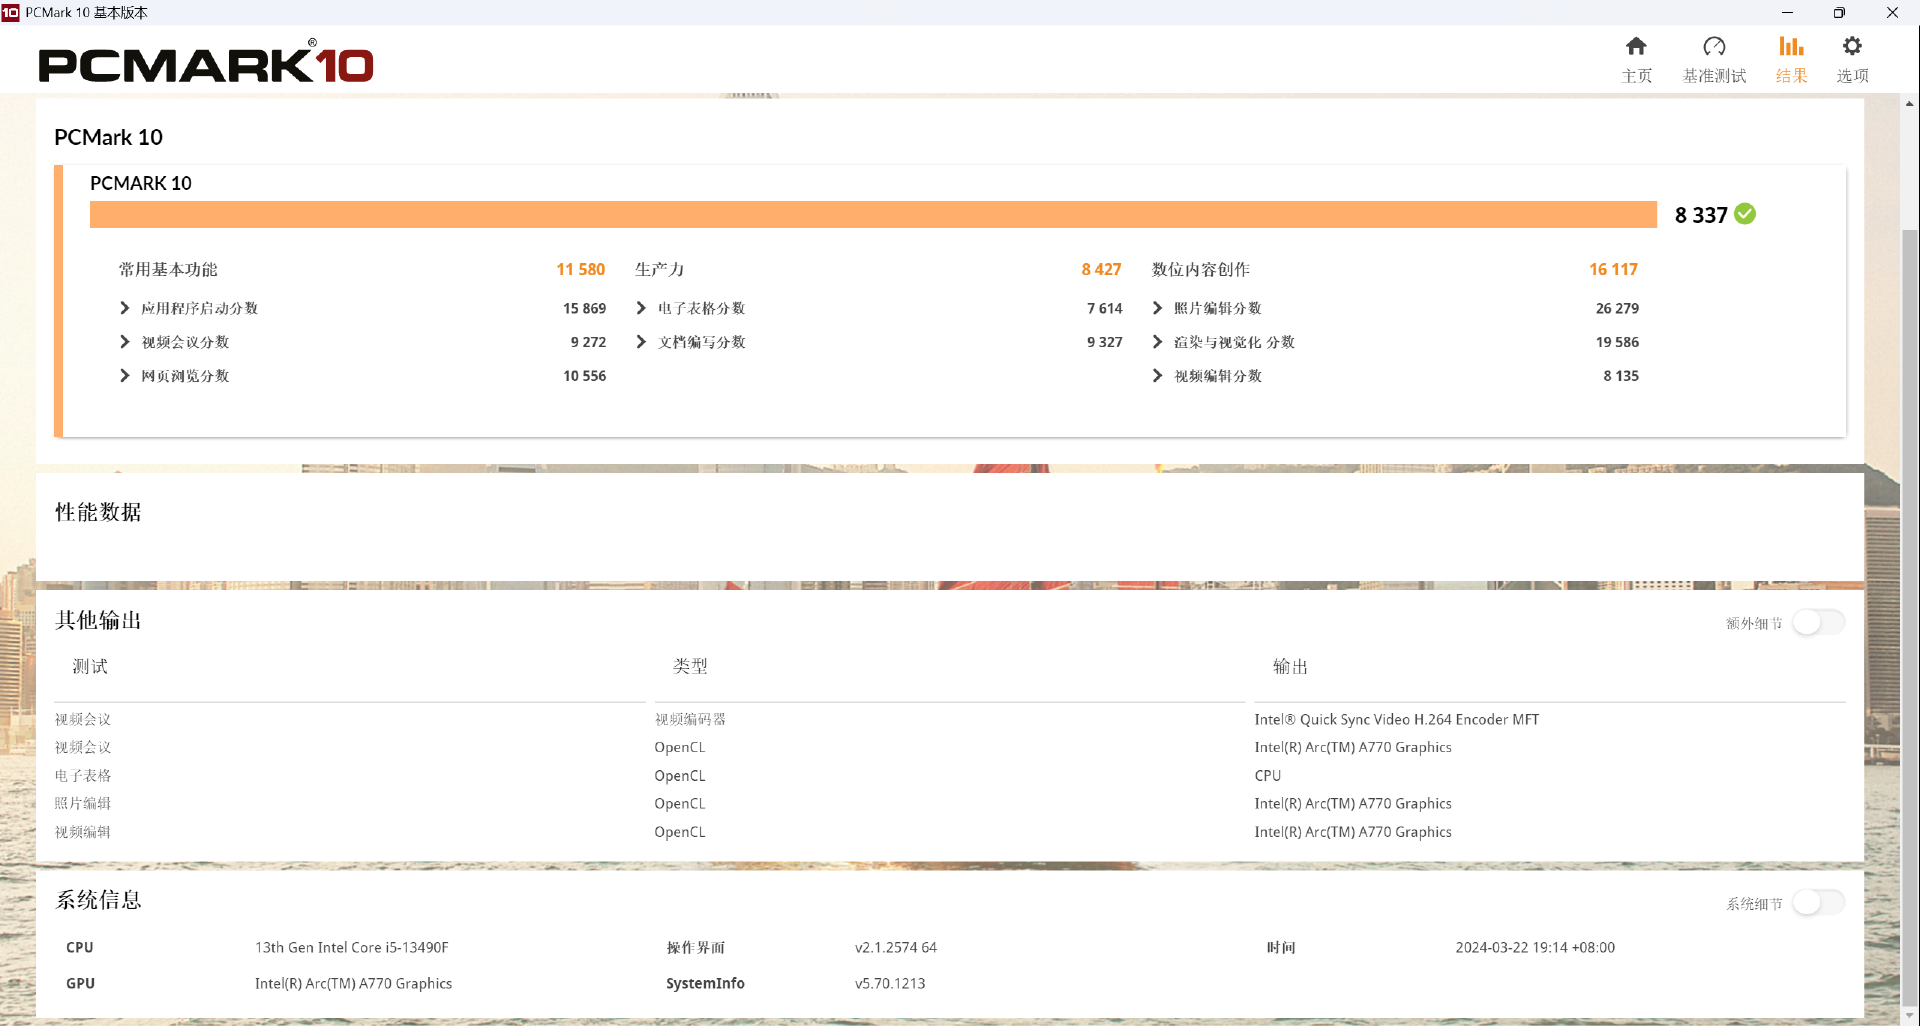The height and width of the screenshot is (1026, 1920).
Task: Click version v2.1.2574 64
Action: click(x=896, y=947)
